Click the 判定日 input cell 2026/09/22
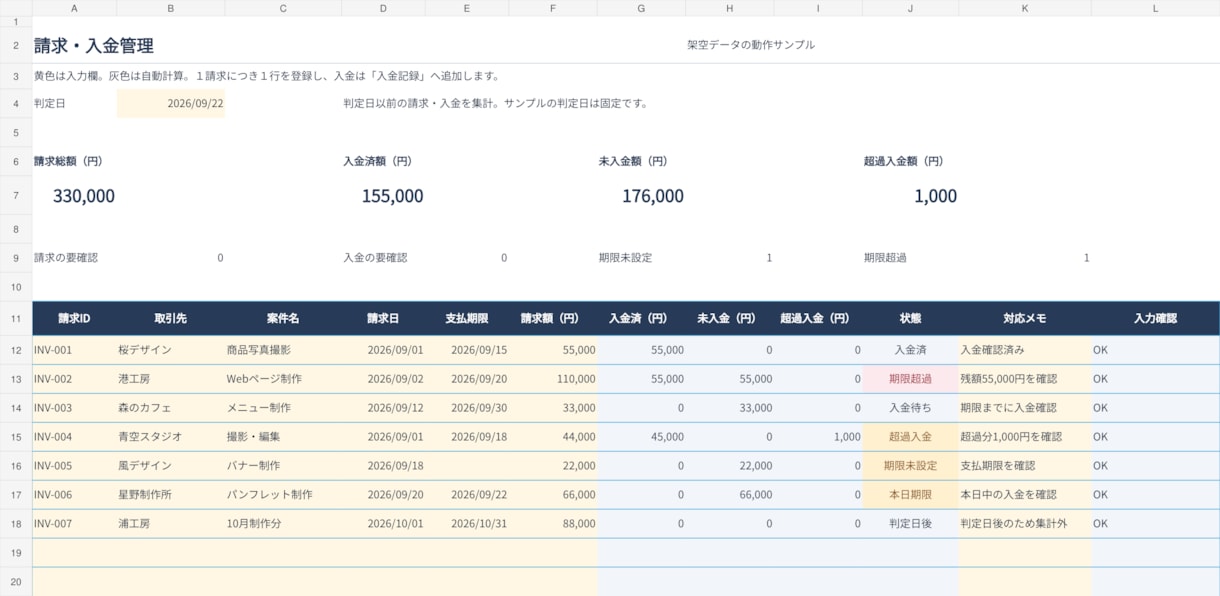The image size is (1220, 596). coord(171,103)
